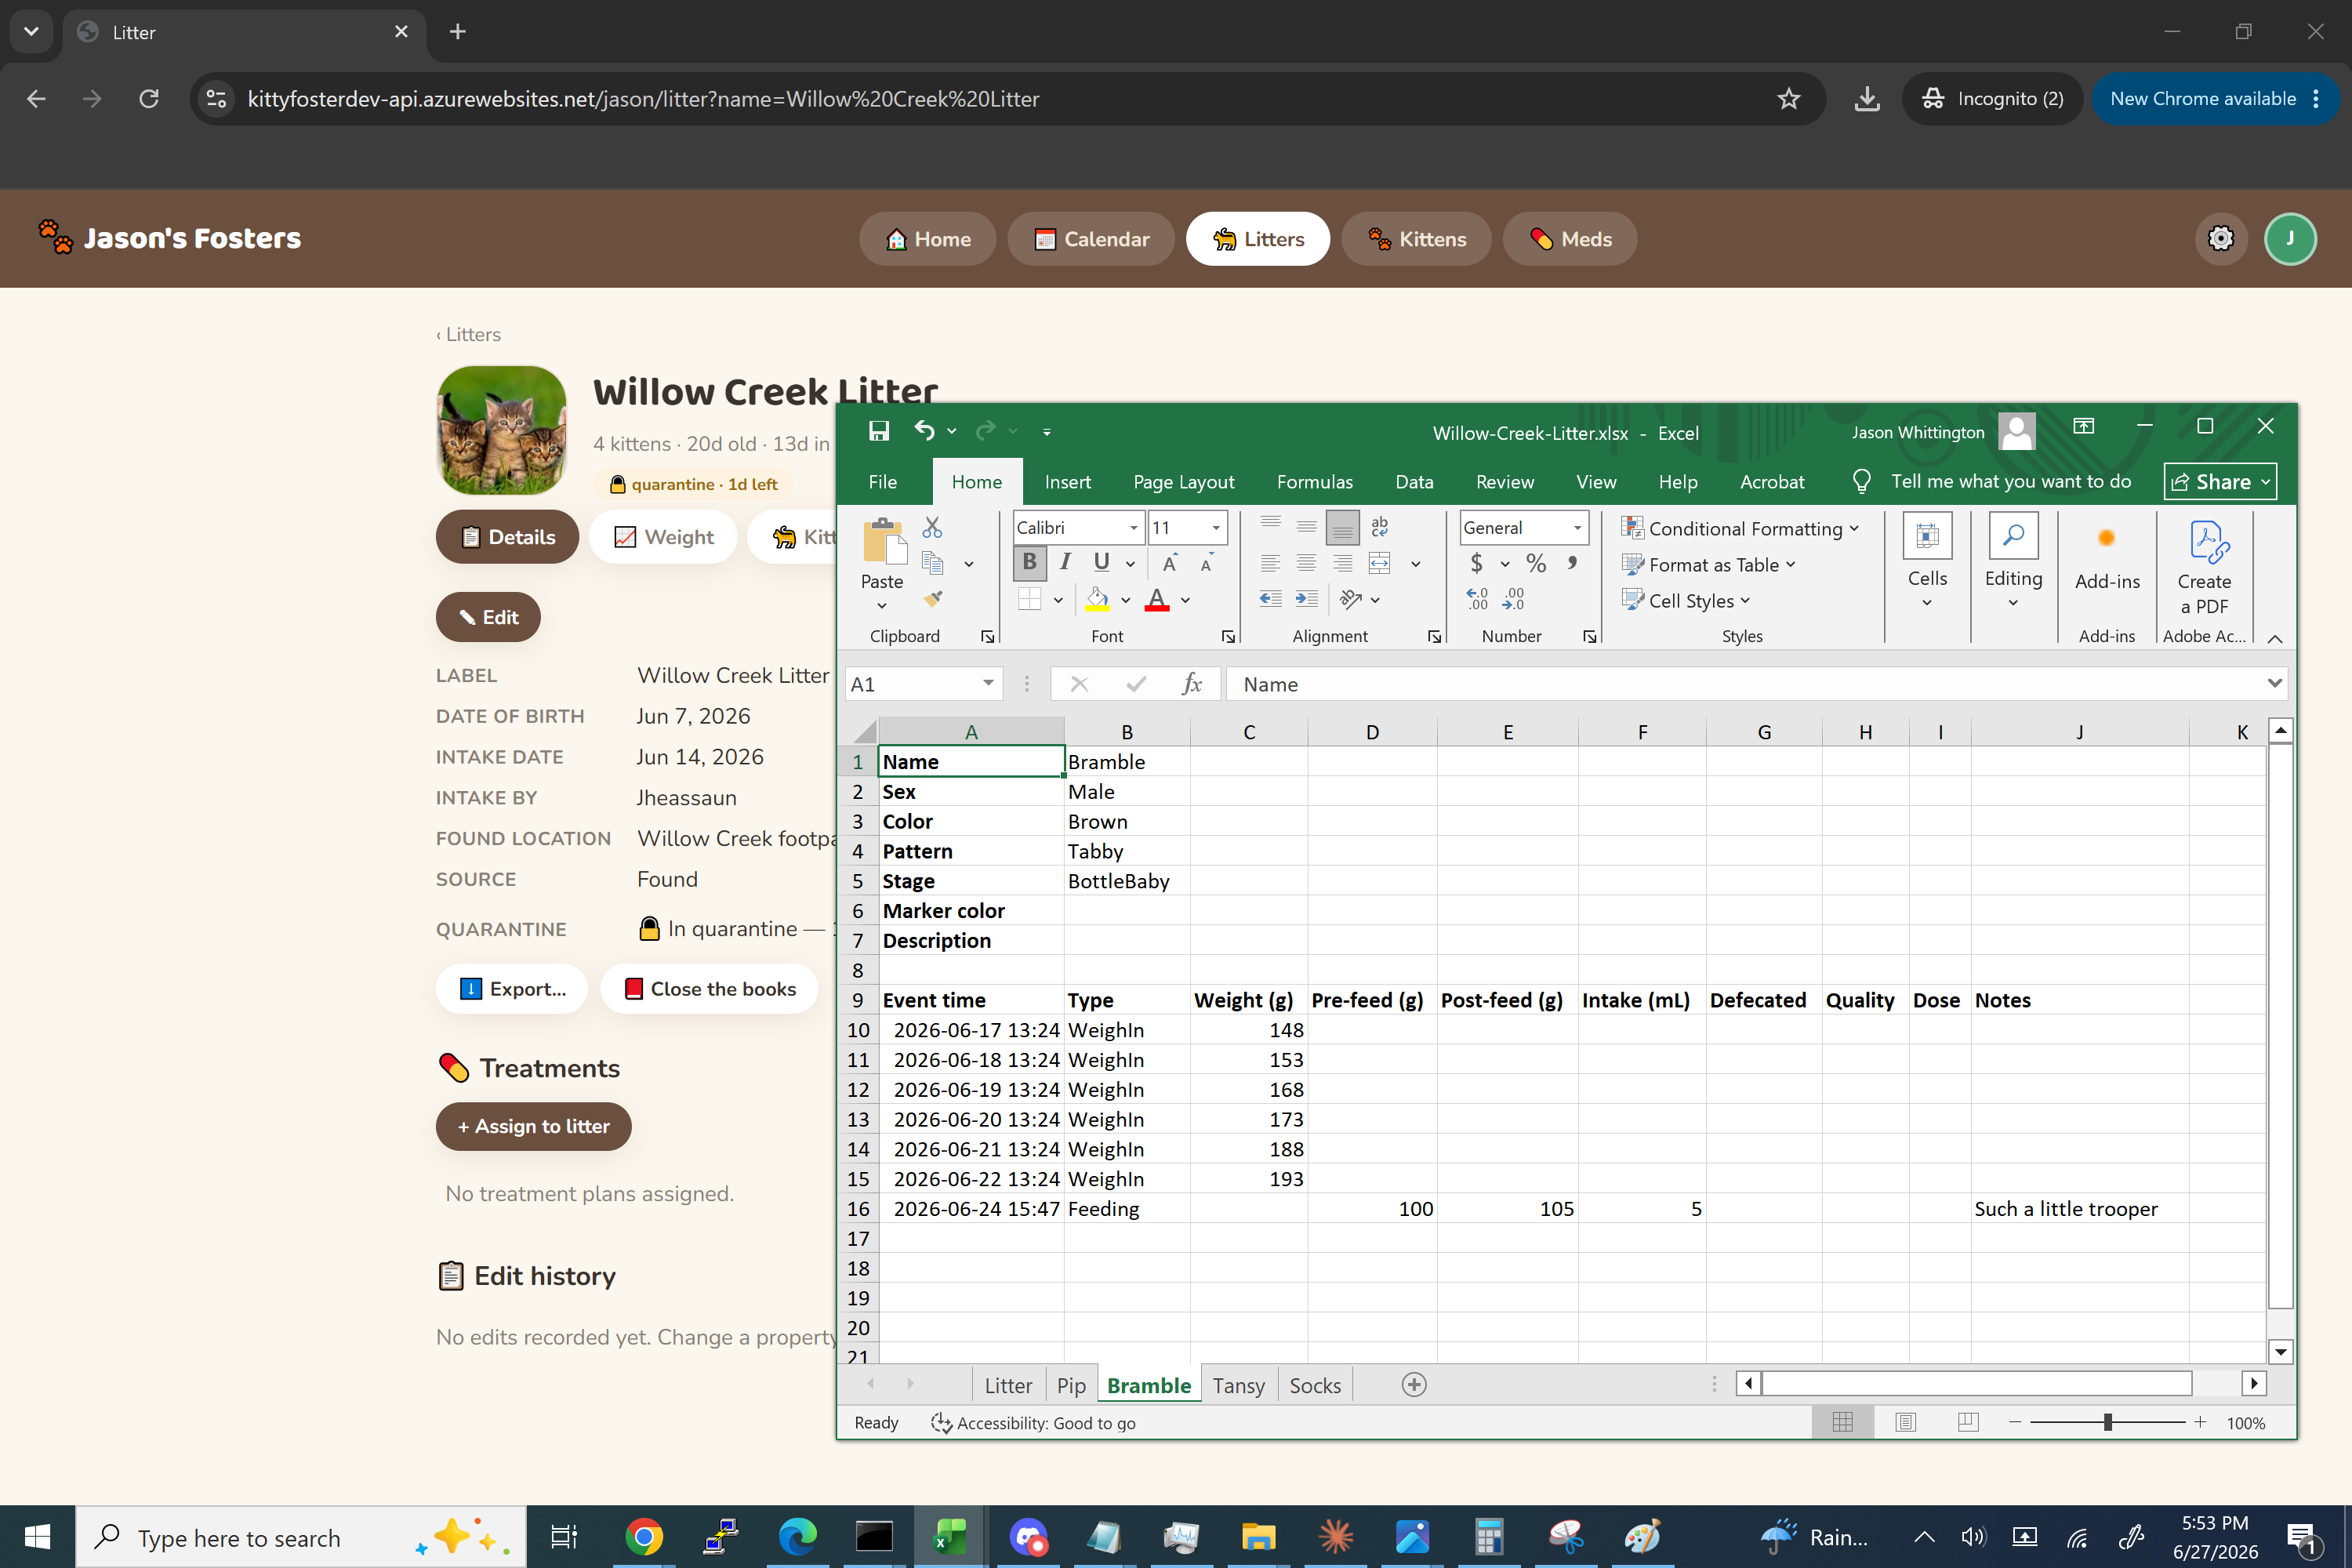Expand Conditional Formatting menu
This screenshot has height=1568, width=2352.
1740,528
